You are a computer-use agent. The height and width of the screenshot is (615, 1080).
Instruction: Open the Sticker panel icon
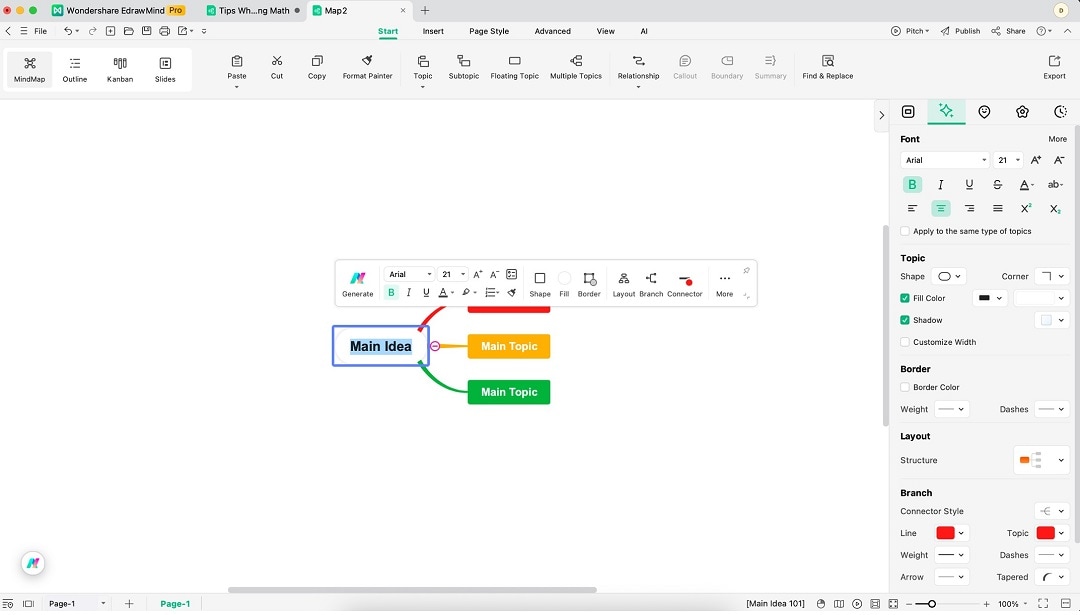pos(984,111)
